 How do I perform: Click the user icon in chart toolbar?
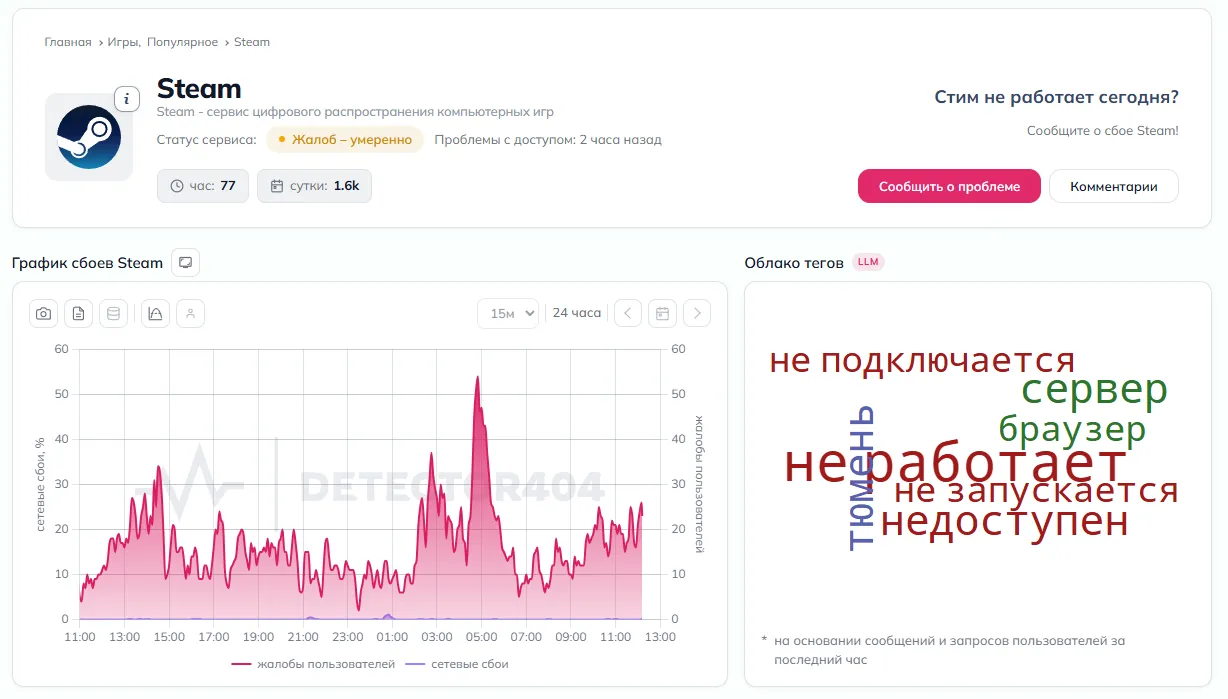tap(190, 313)
